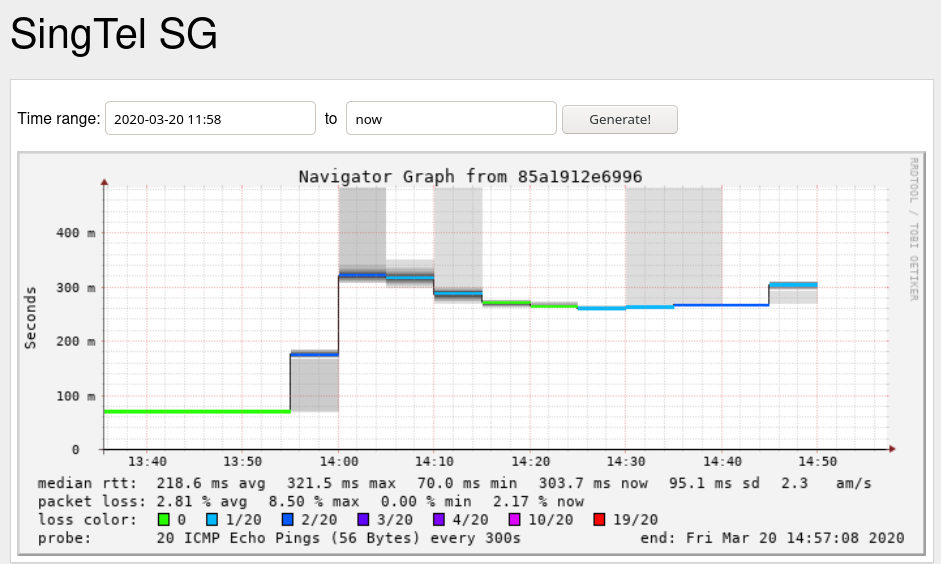
Task: Click the blue 2/20 loss swatch
Action: pos(287,520)
